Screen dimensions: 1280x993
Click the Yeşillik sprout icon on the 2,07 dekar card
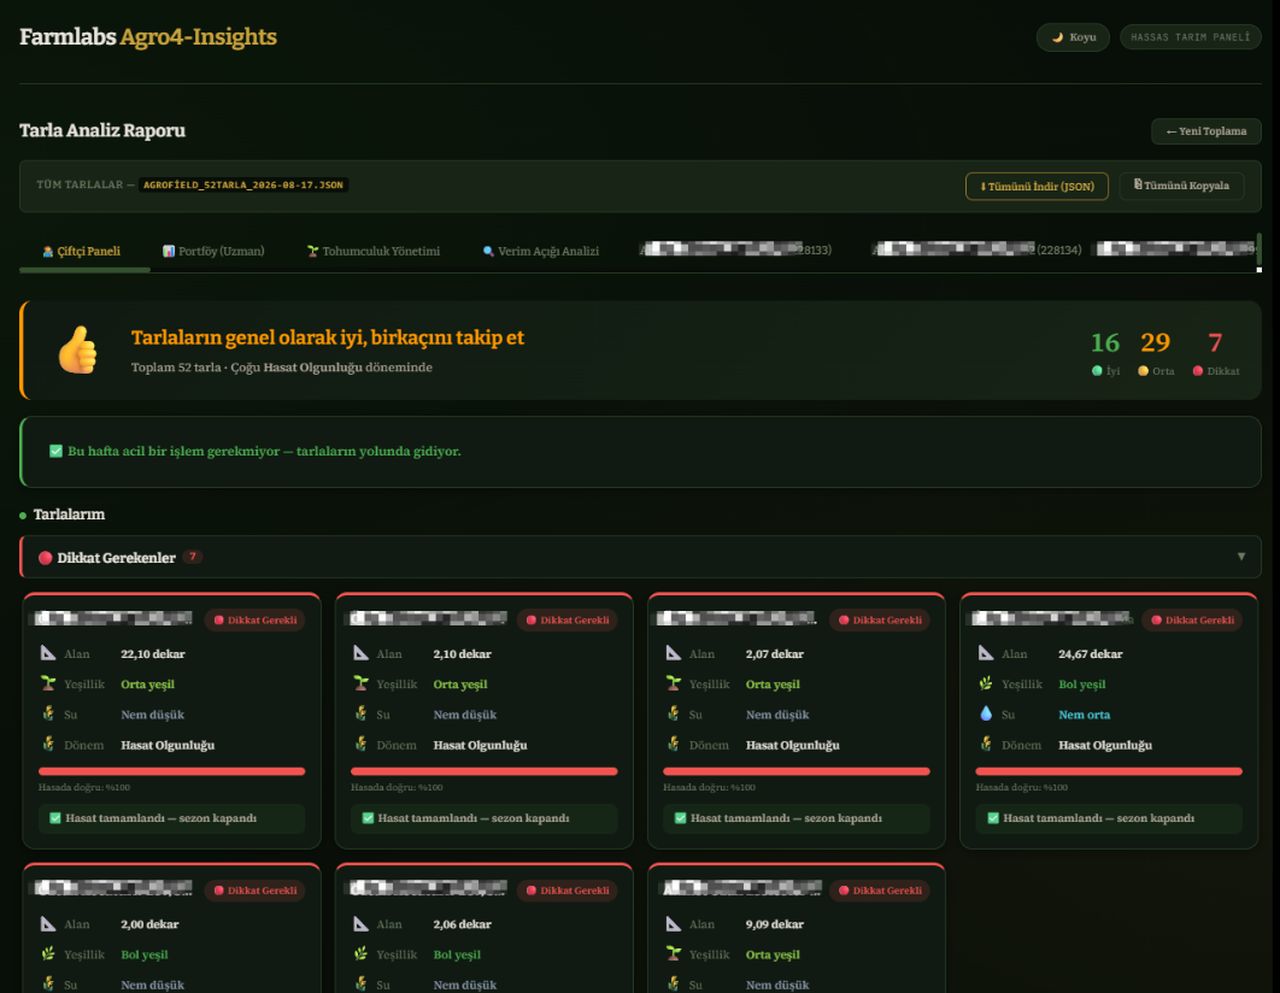tap(673, 683)
